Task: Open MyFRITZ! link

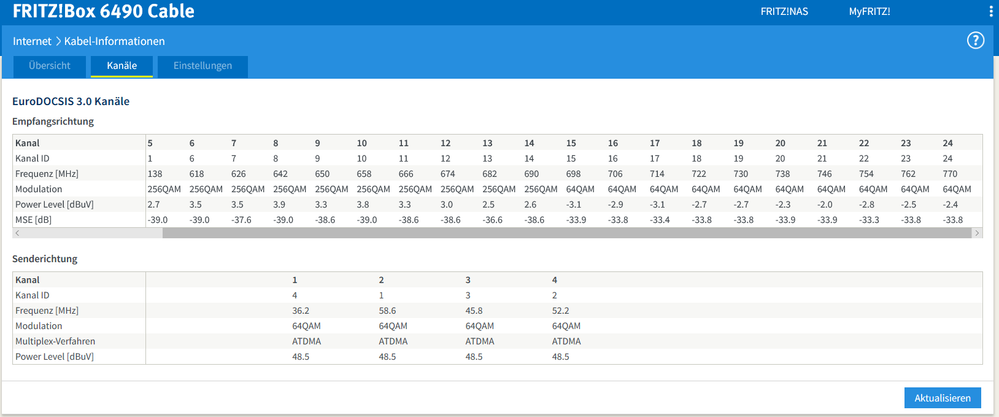Action: [869, 11]
